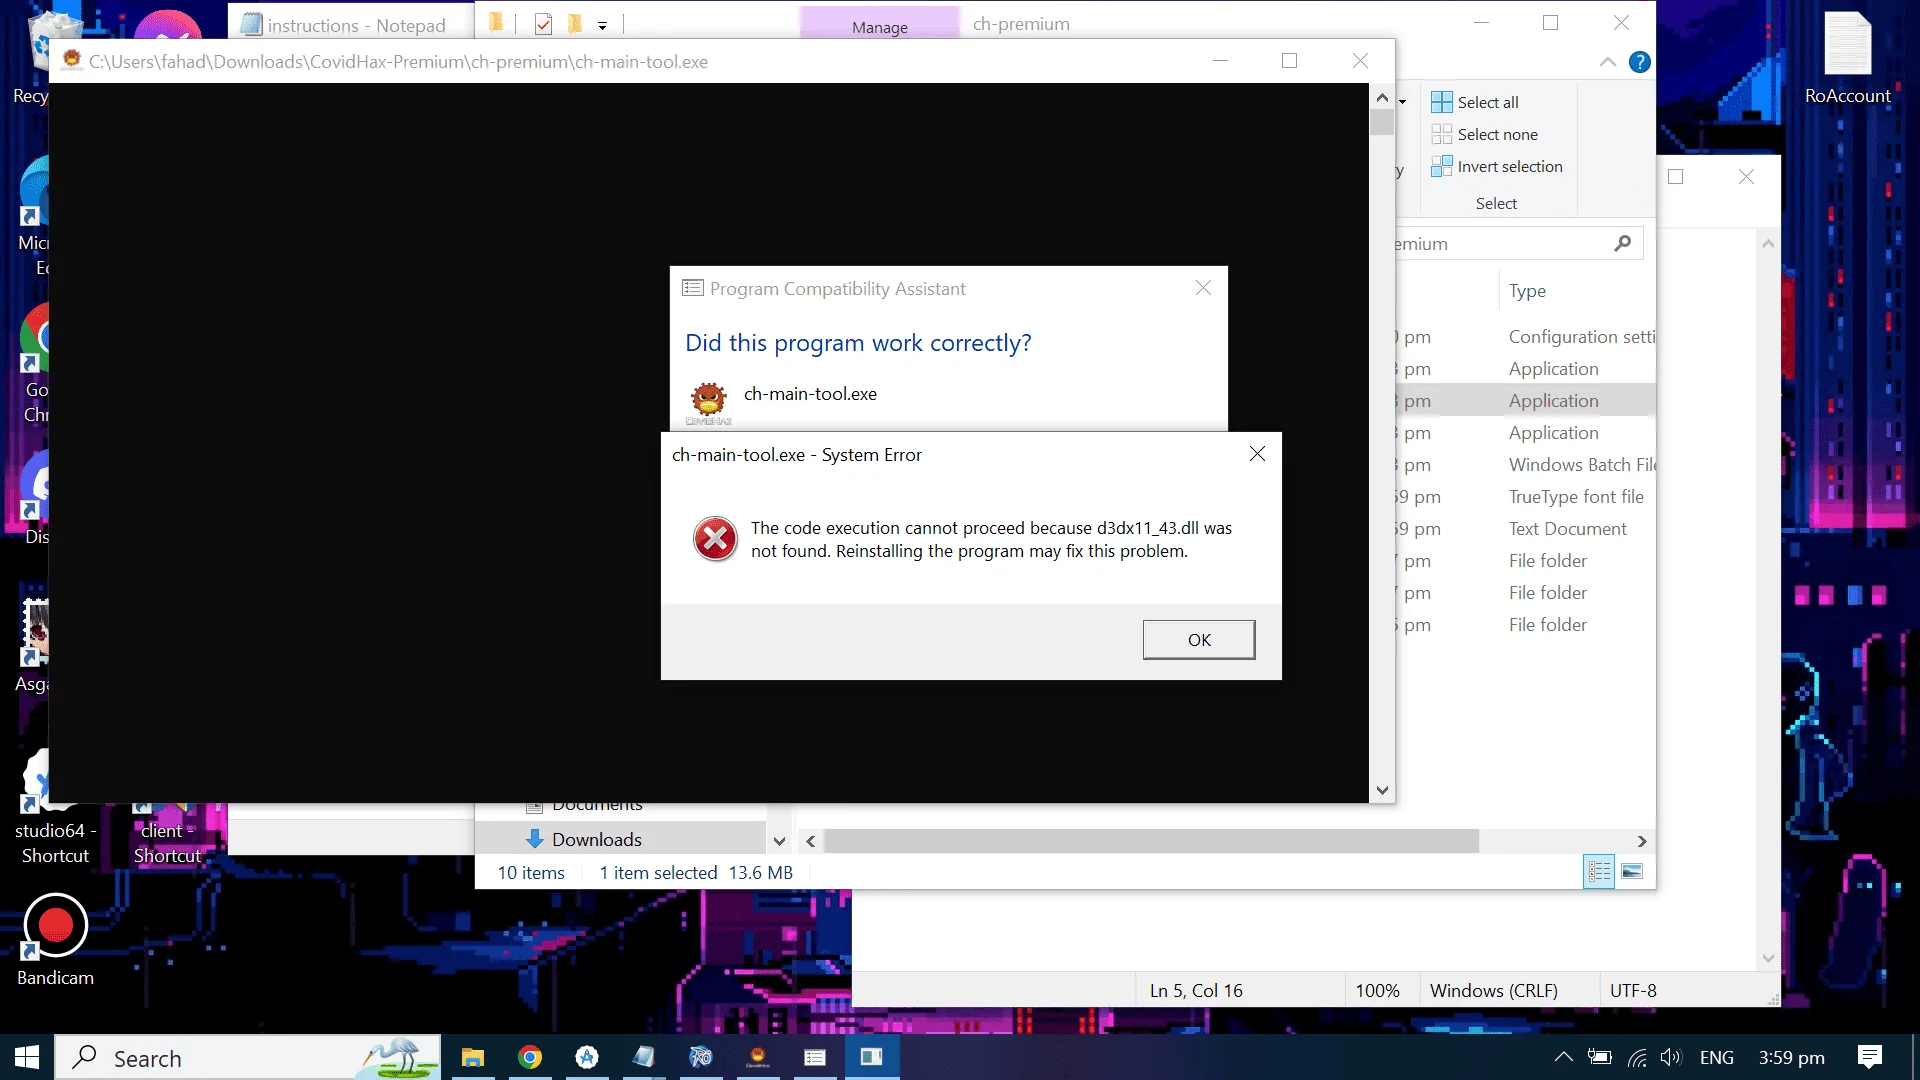Click the volume speaker tray icon
This screenshot has width=1920, height=1080.
tap(1671, 1057)
